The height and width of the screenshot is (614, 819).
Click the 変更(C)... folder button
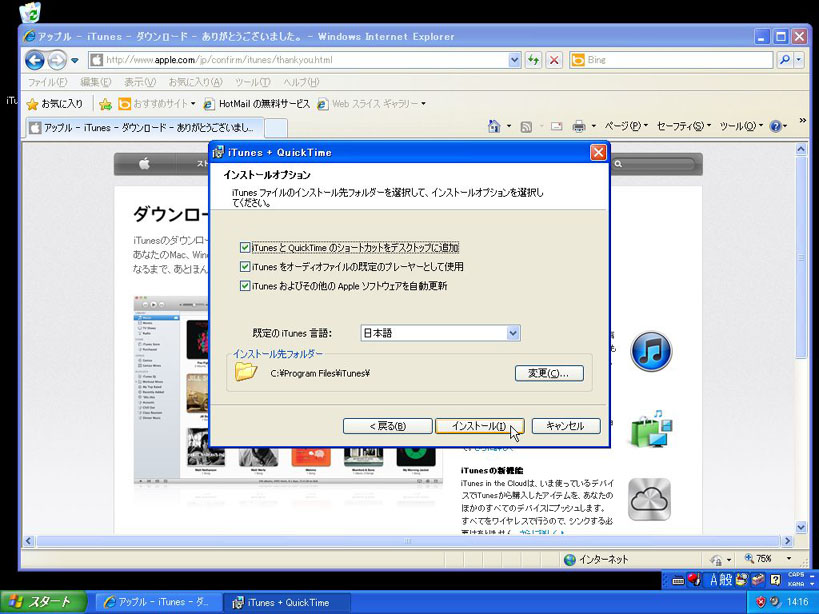coord(549,373)
